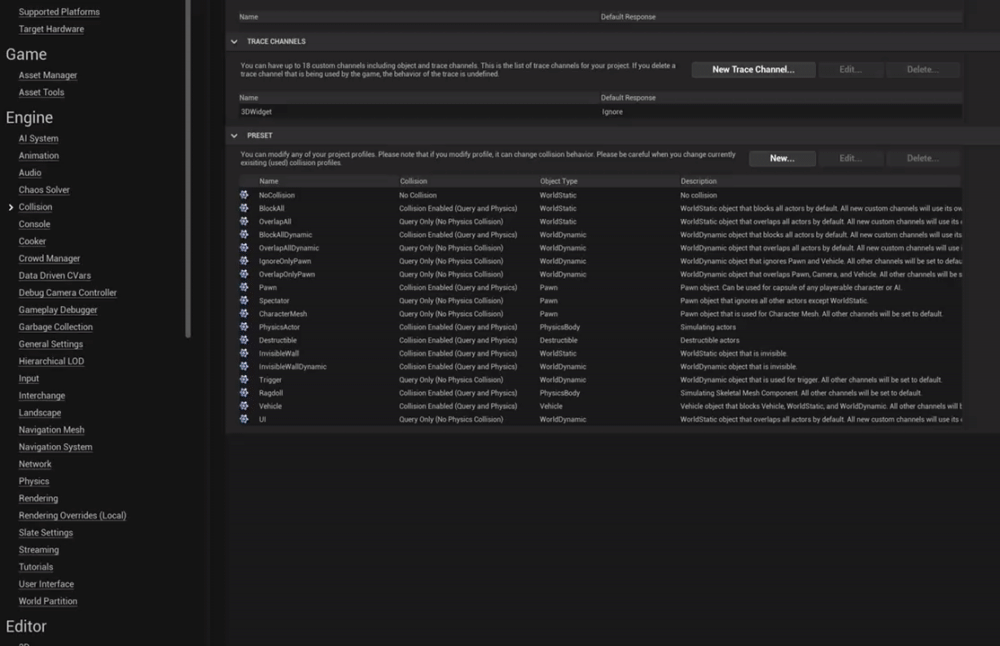Open Network settings

pos(35,465)
